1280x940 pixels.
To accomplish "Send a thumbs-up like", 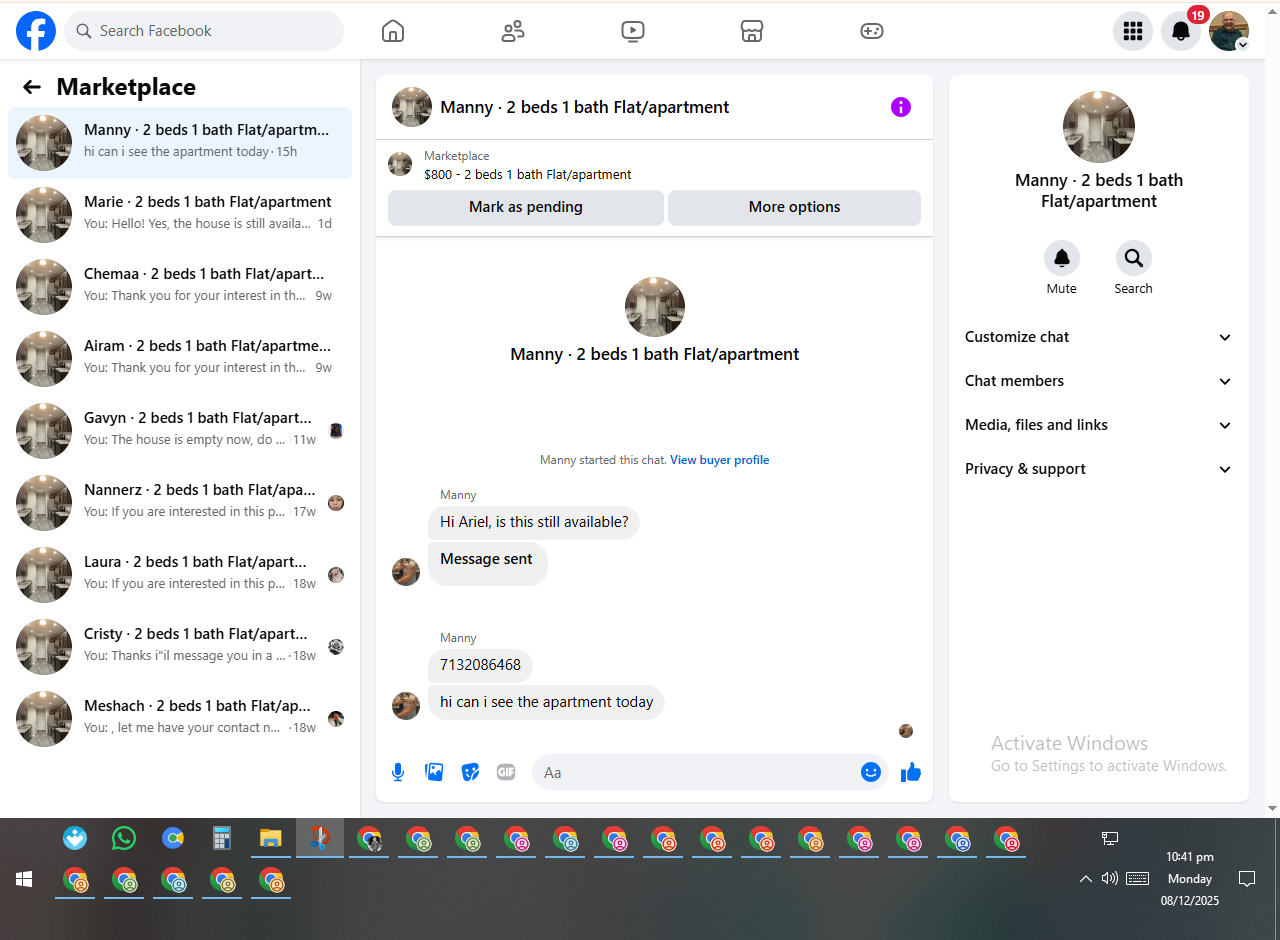I will tap(911, 772).
